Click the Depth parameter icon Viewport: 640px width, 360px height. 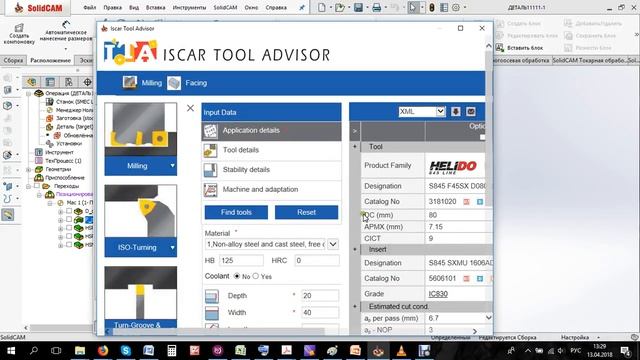tap(211, 296)
